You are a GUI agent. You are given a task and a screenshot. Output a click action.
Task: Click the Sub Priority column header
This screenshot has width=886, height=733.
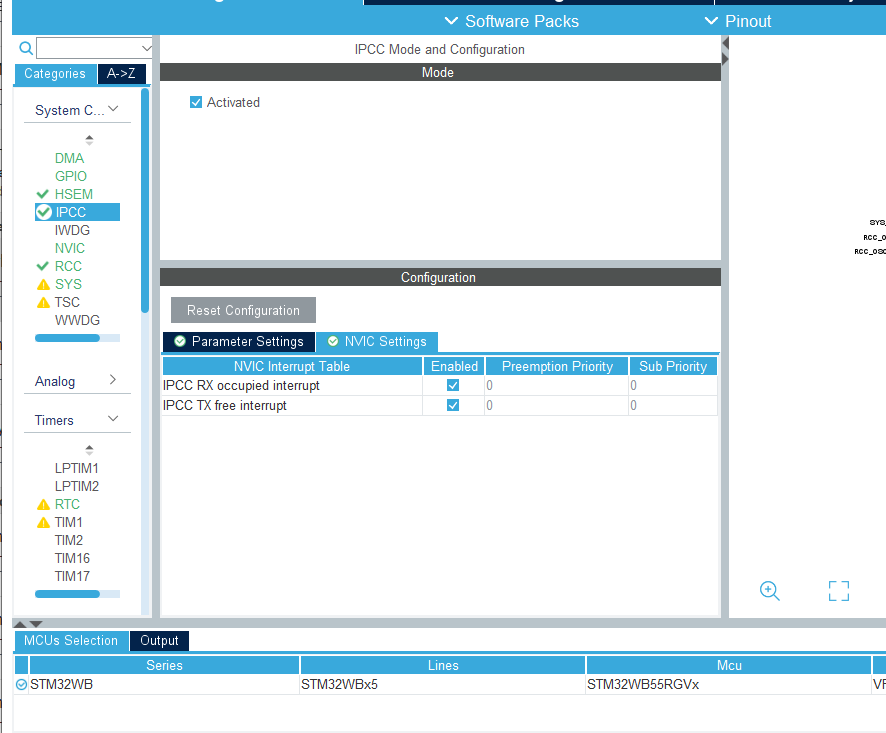673,366
